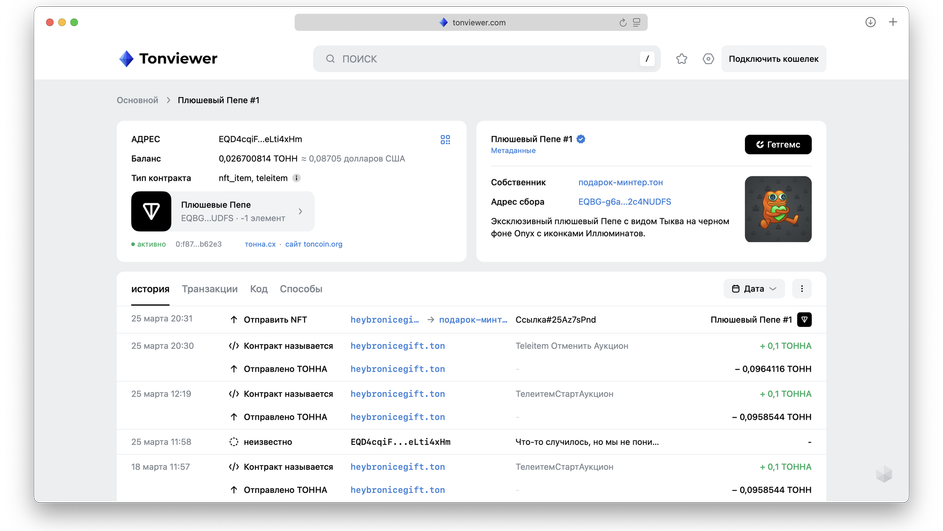Copy address EQD4cqiF...eLti4xHm in АДРЕС row
Viewport: 943px width, 531px height.
260,139
